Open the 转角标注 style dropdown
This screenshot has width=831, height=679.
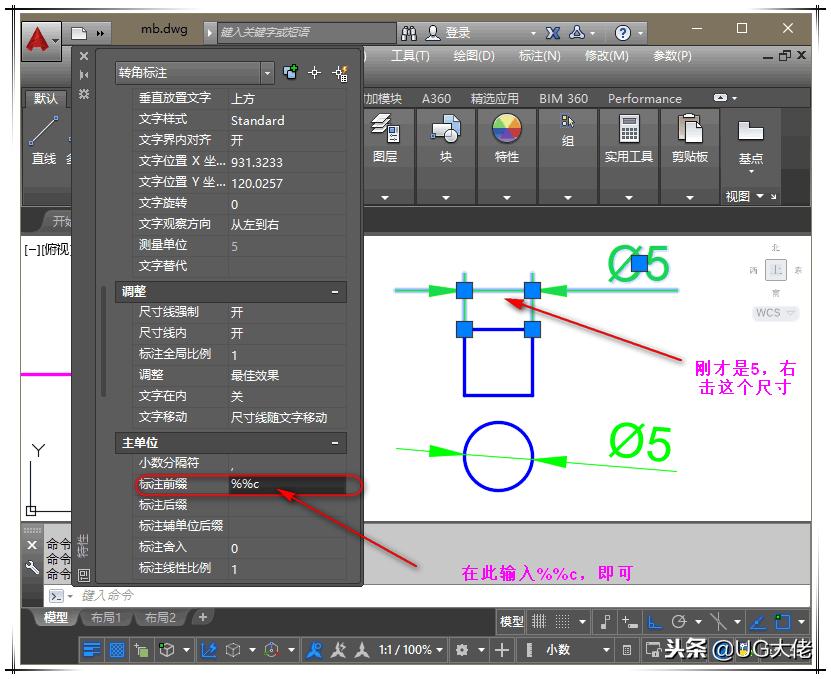(x=266, y=72)
